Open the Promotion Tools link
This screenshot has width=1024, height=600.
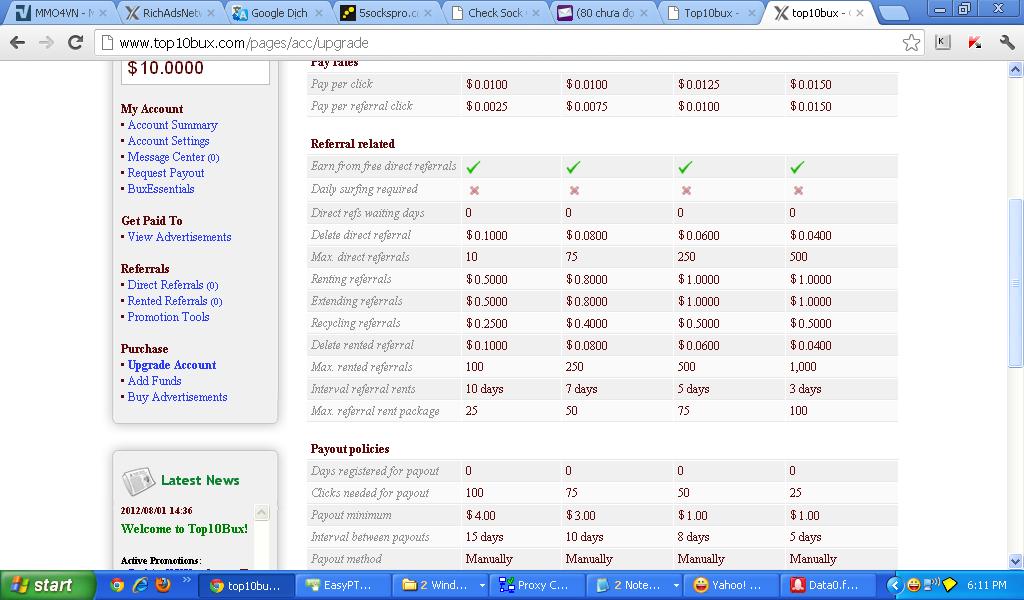coord(168,317)
